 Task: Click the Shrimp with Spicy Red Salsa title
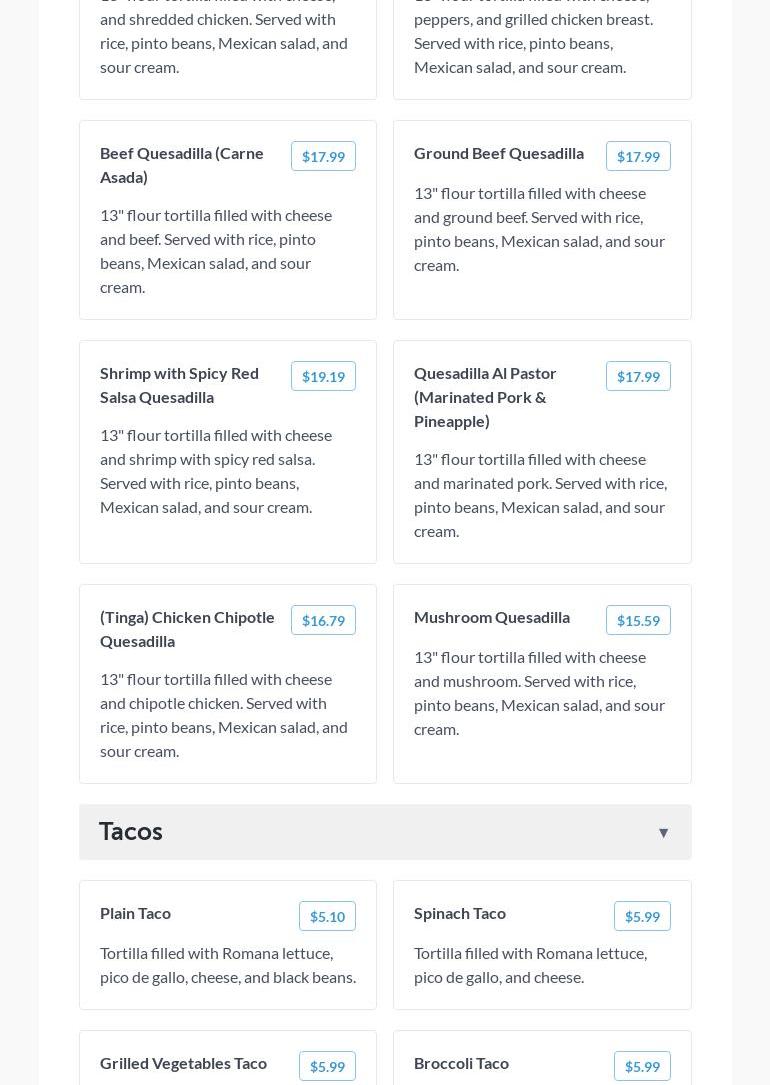click(x=179, y=385)
